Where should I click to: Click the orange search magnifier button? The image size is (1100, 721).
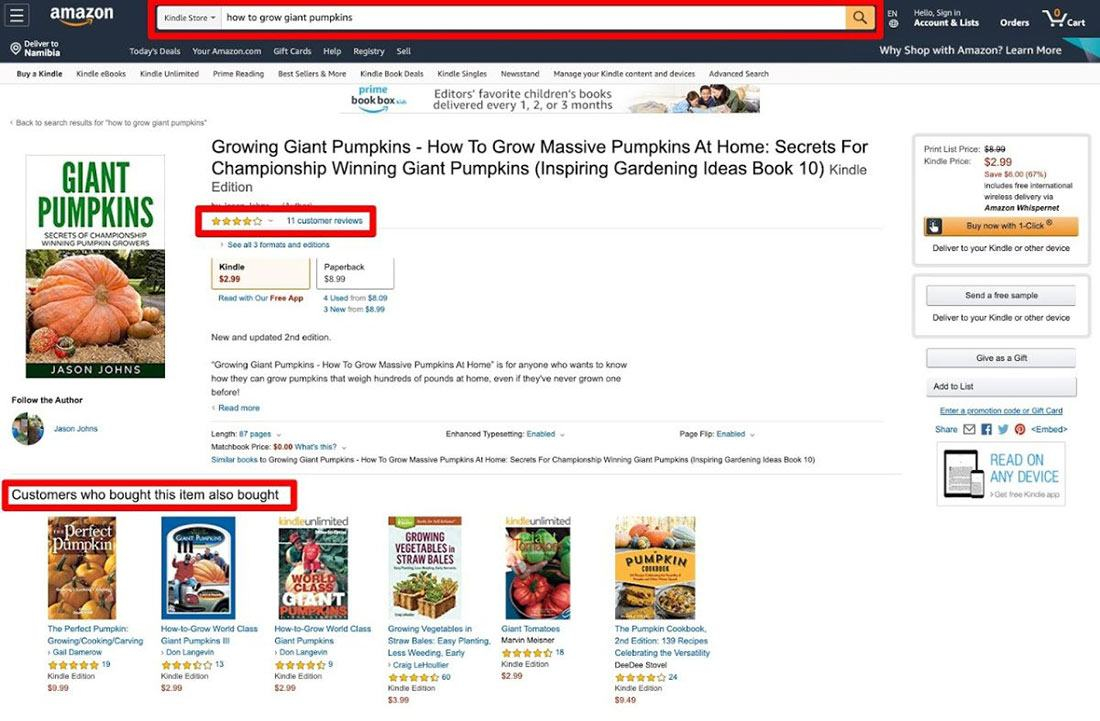pos(859,18)
